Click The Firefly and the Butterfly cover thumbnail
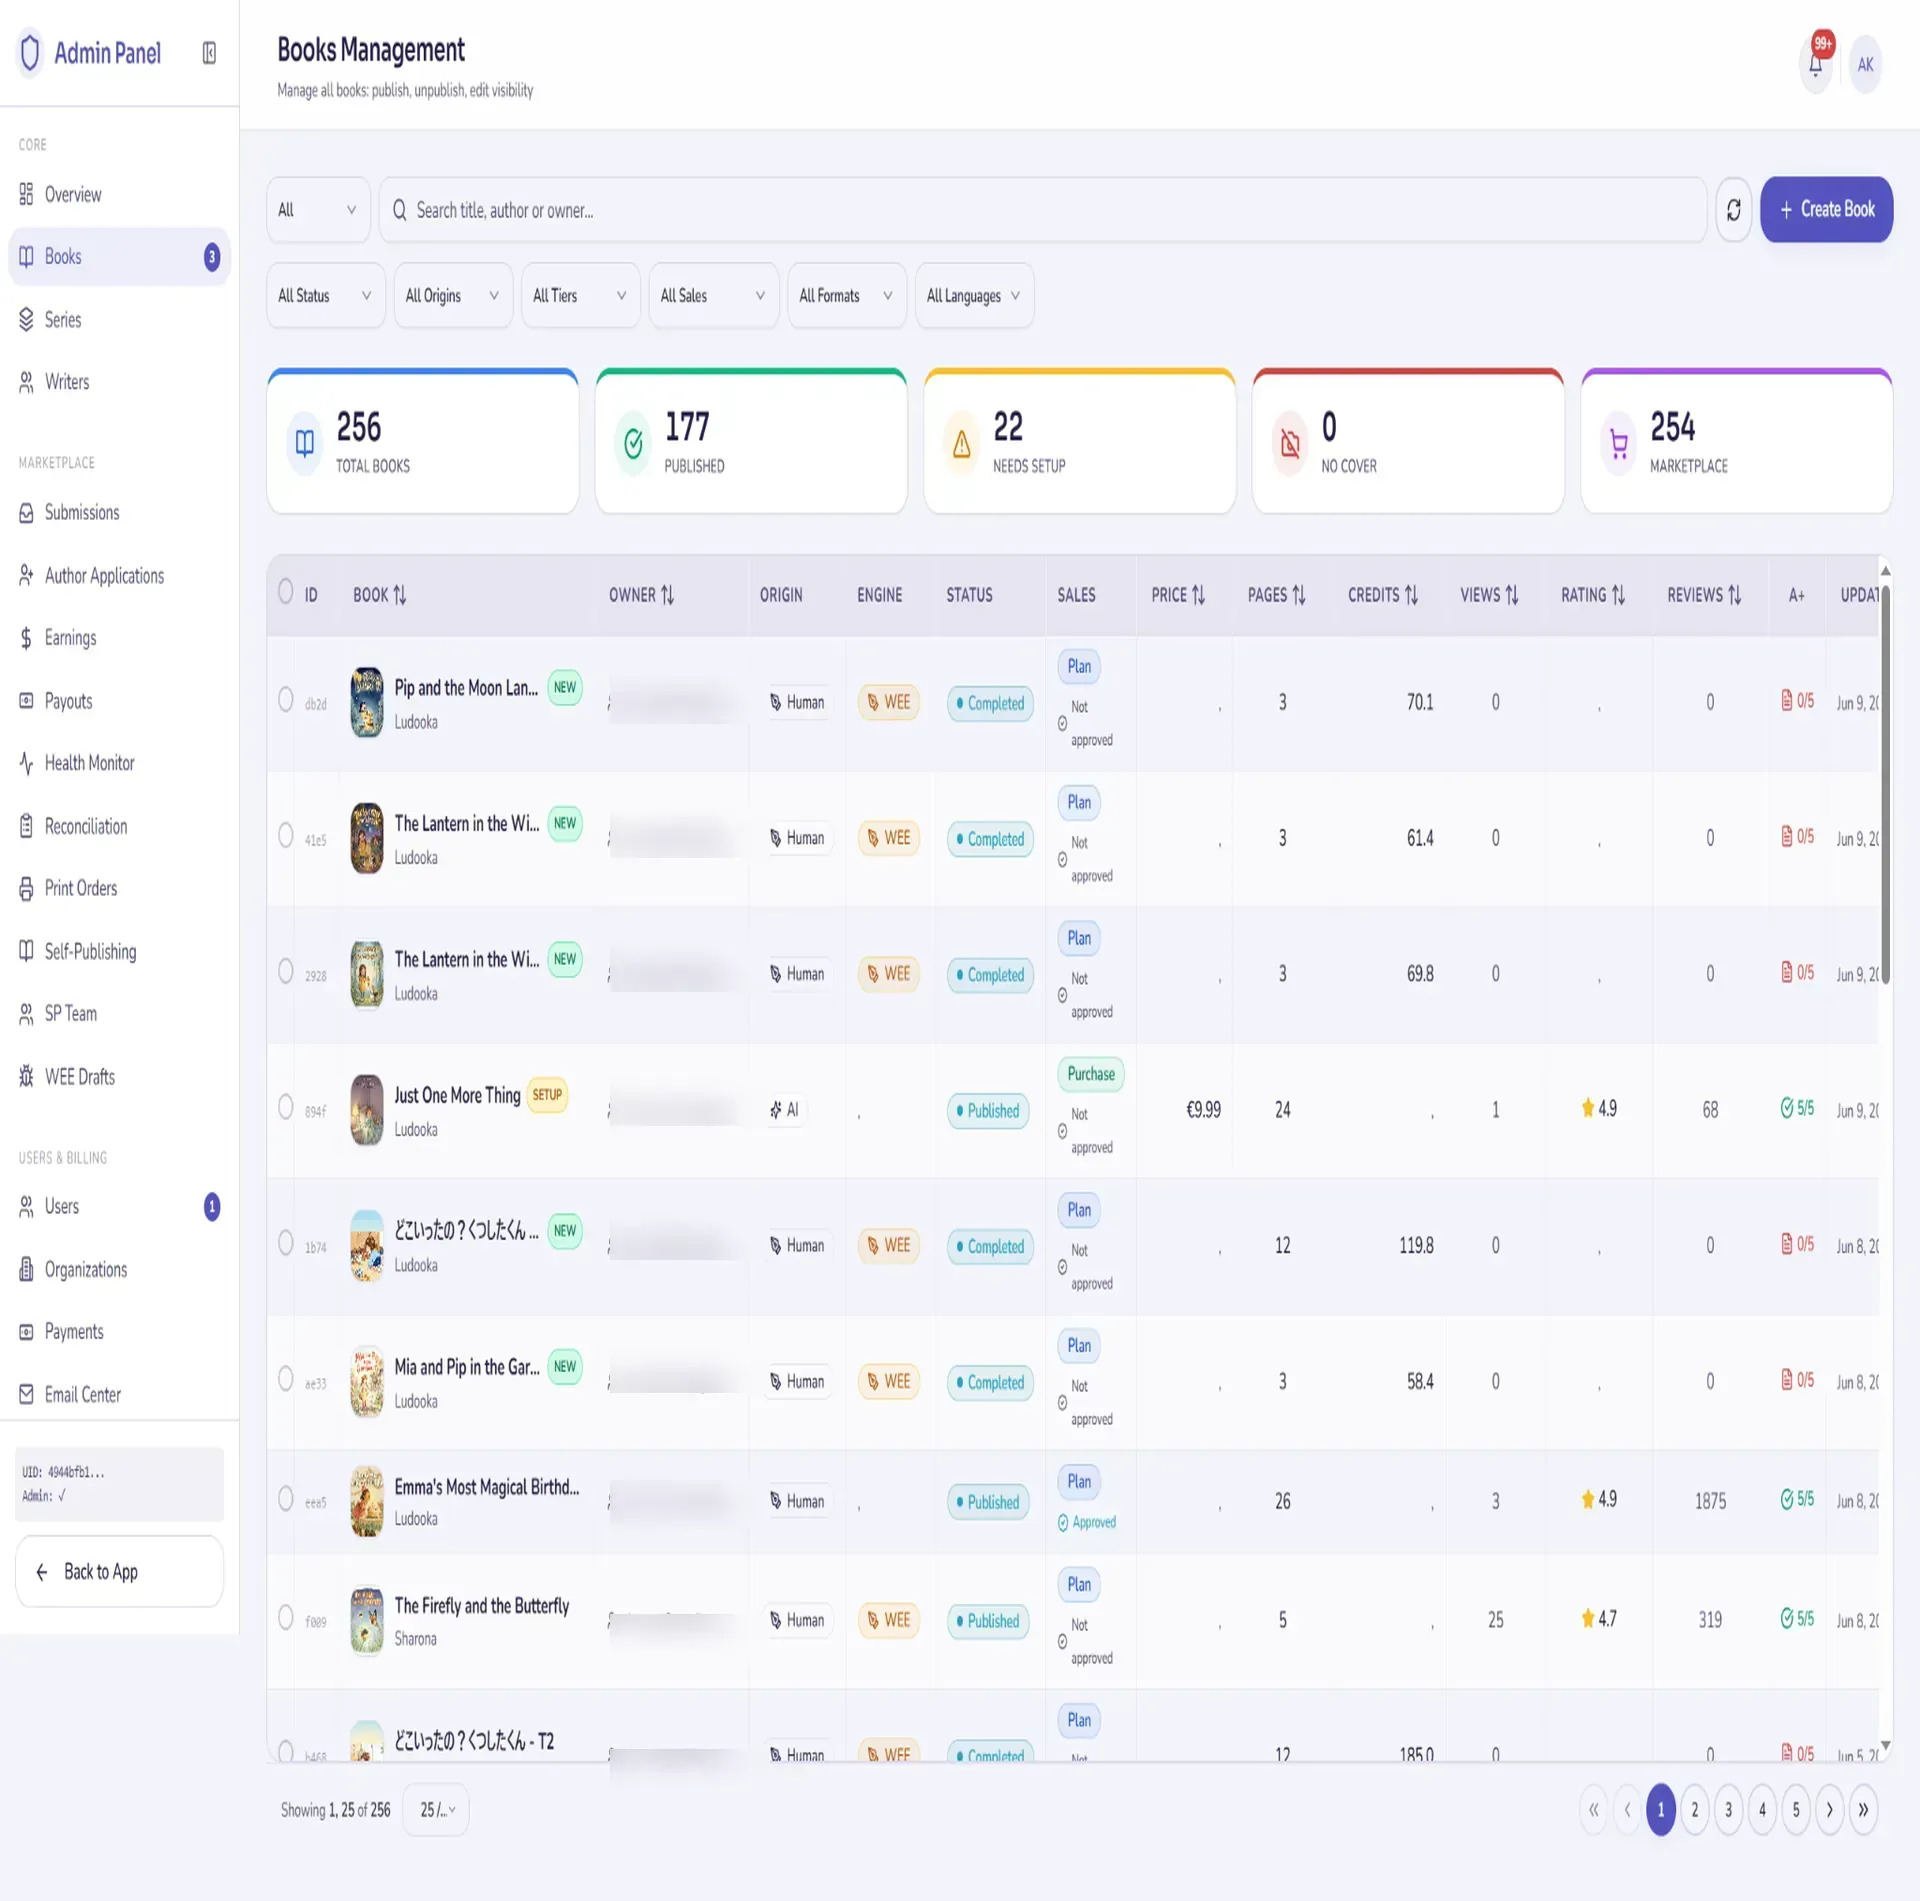 coord(367,1620)
